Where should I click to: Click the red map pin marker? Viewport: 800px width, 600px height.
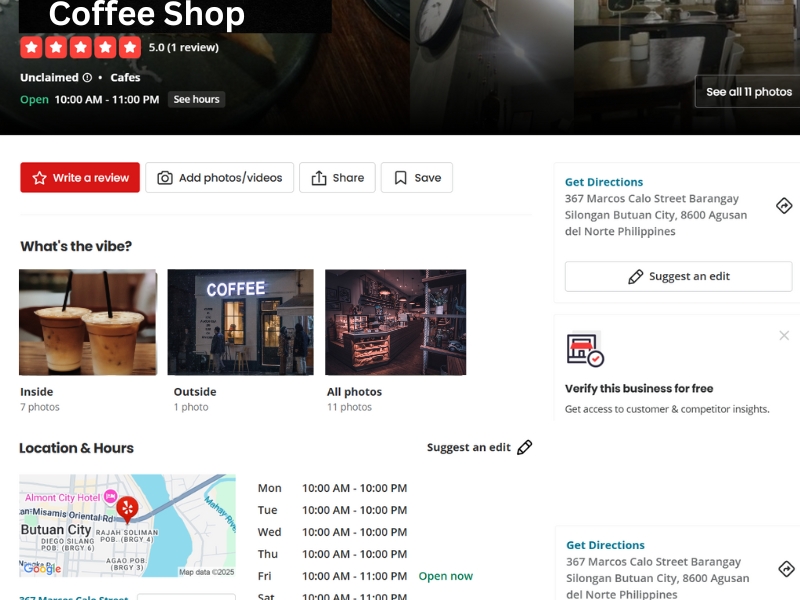(x=127, y=510)
